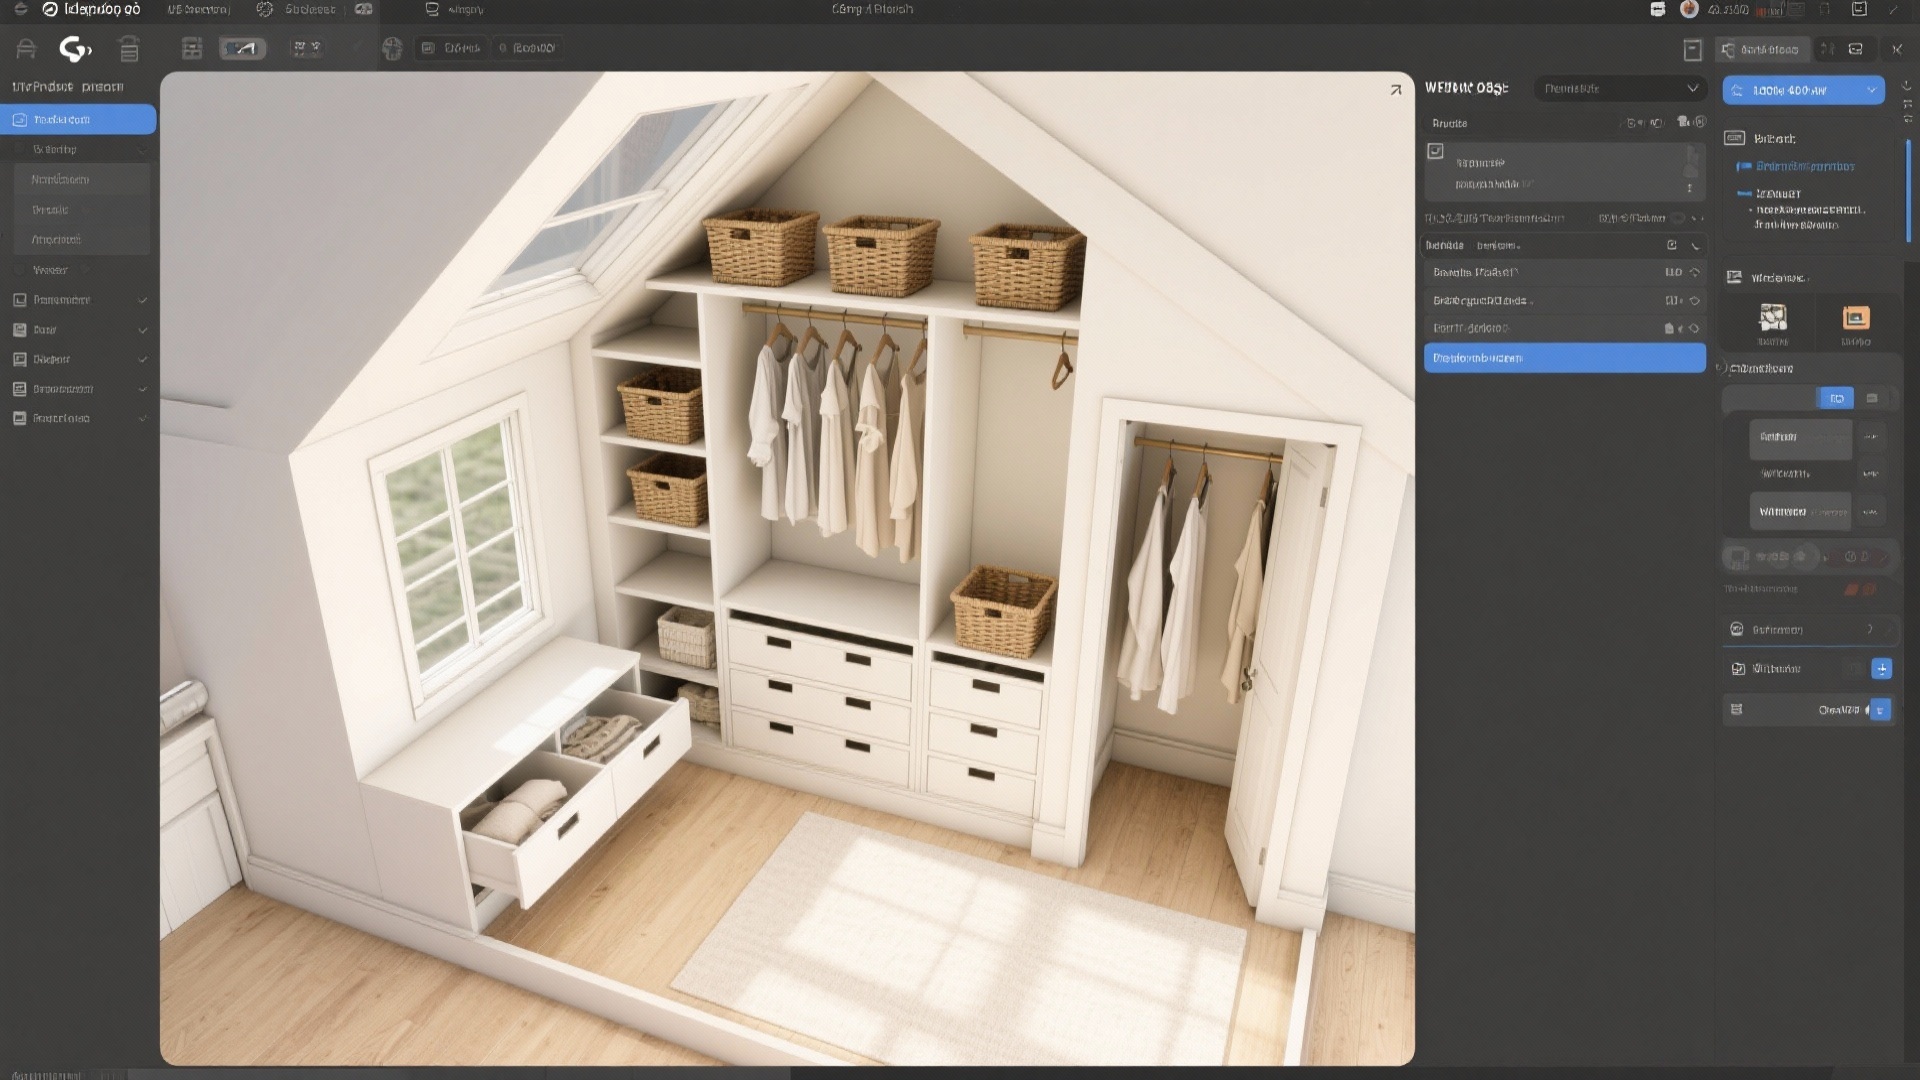This screenshot has height=1080, width=1920.
Task: Open the blue dropdown at top of right panel
Action: [1803, 90]
